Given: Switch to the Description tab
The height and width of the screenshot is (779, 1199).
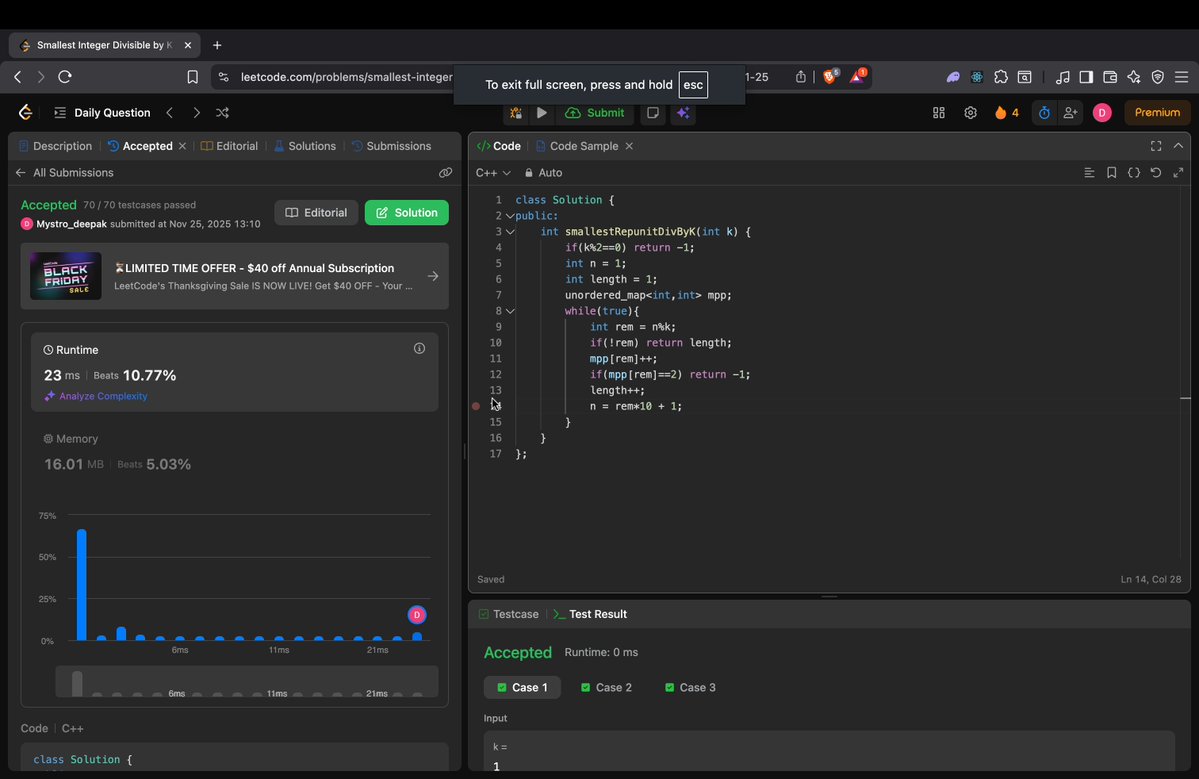Looking at the screenshot, I should click(55, 146).
